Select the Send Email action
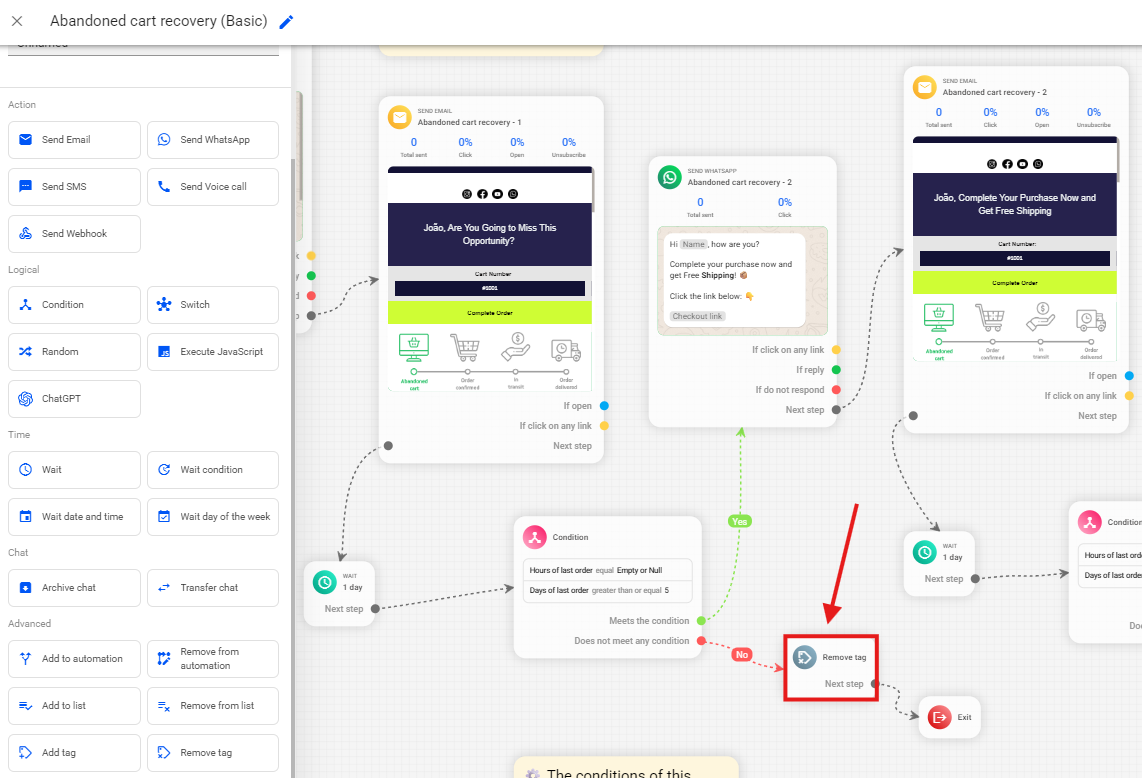1142x778 pixels. click(x=74, y=140)
